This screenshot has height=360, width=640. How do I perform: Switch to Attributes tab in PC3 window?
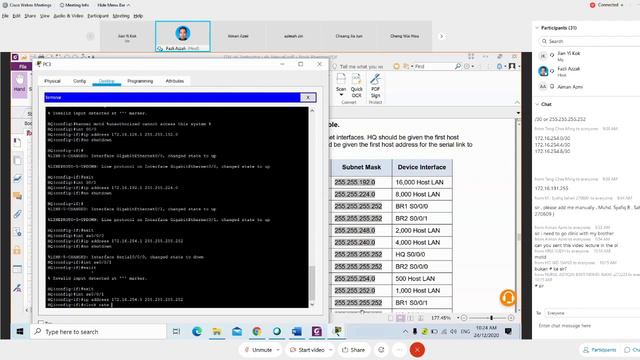(x=175, y=81)
